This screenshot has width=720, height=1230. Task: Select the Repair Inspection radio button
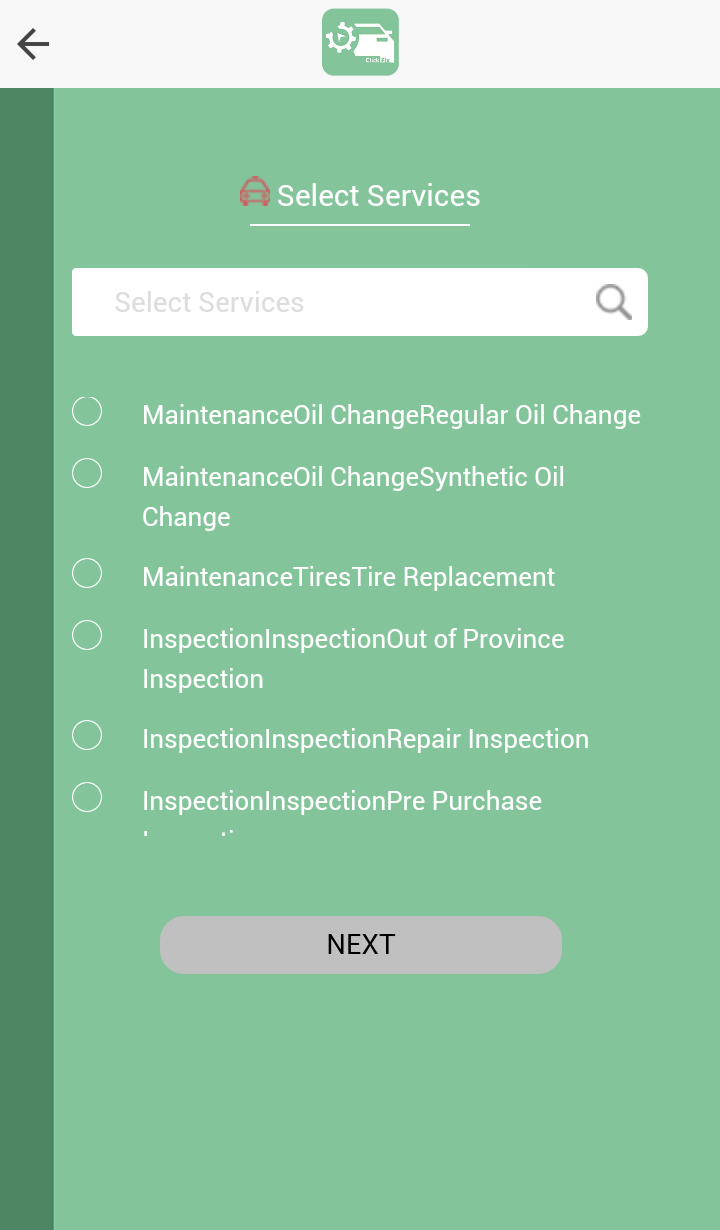pos(87,735)
